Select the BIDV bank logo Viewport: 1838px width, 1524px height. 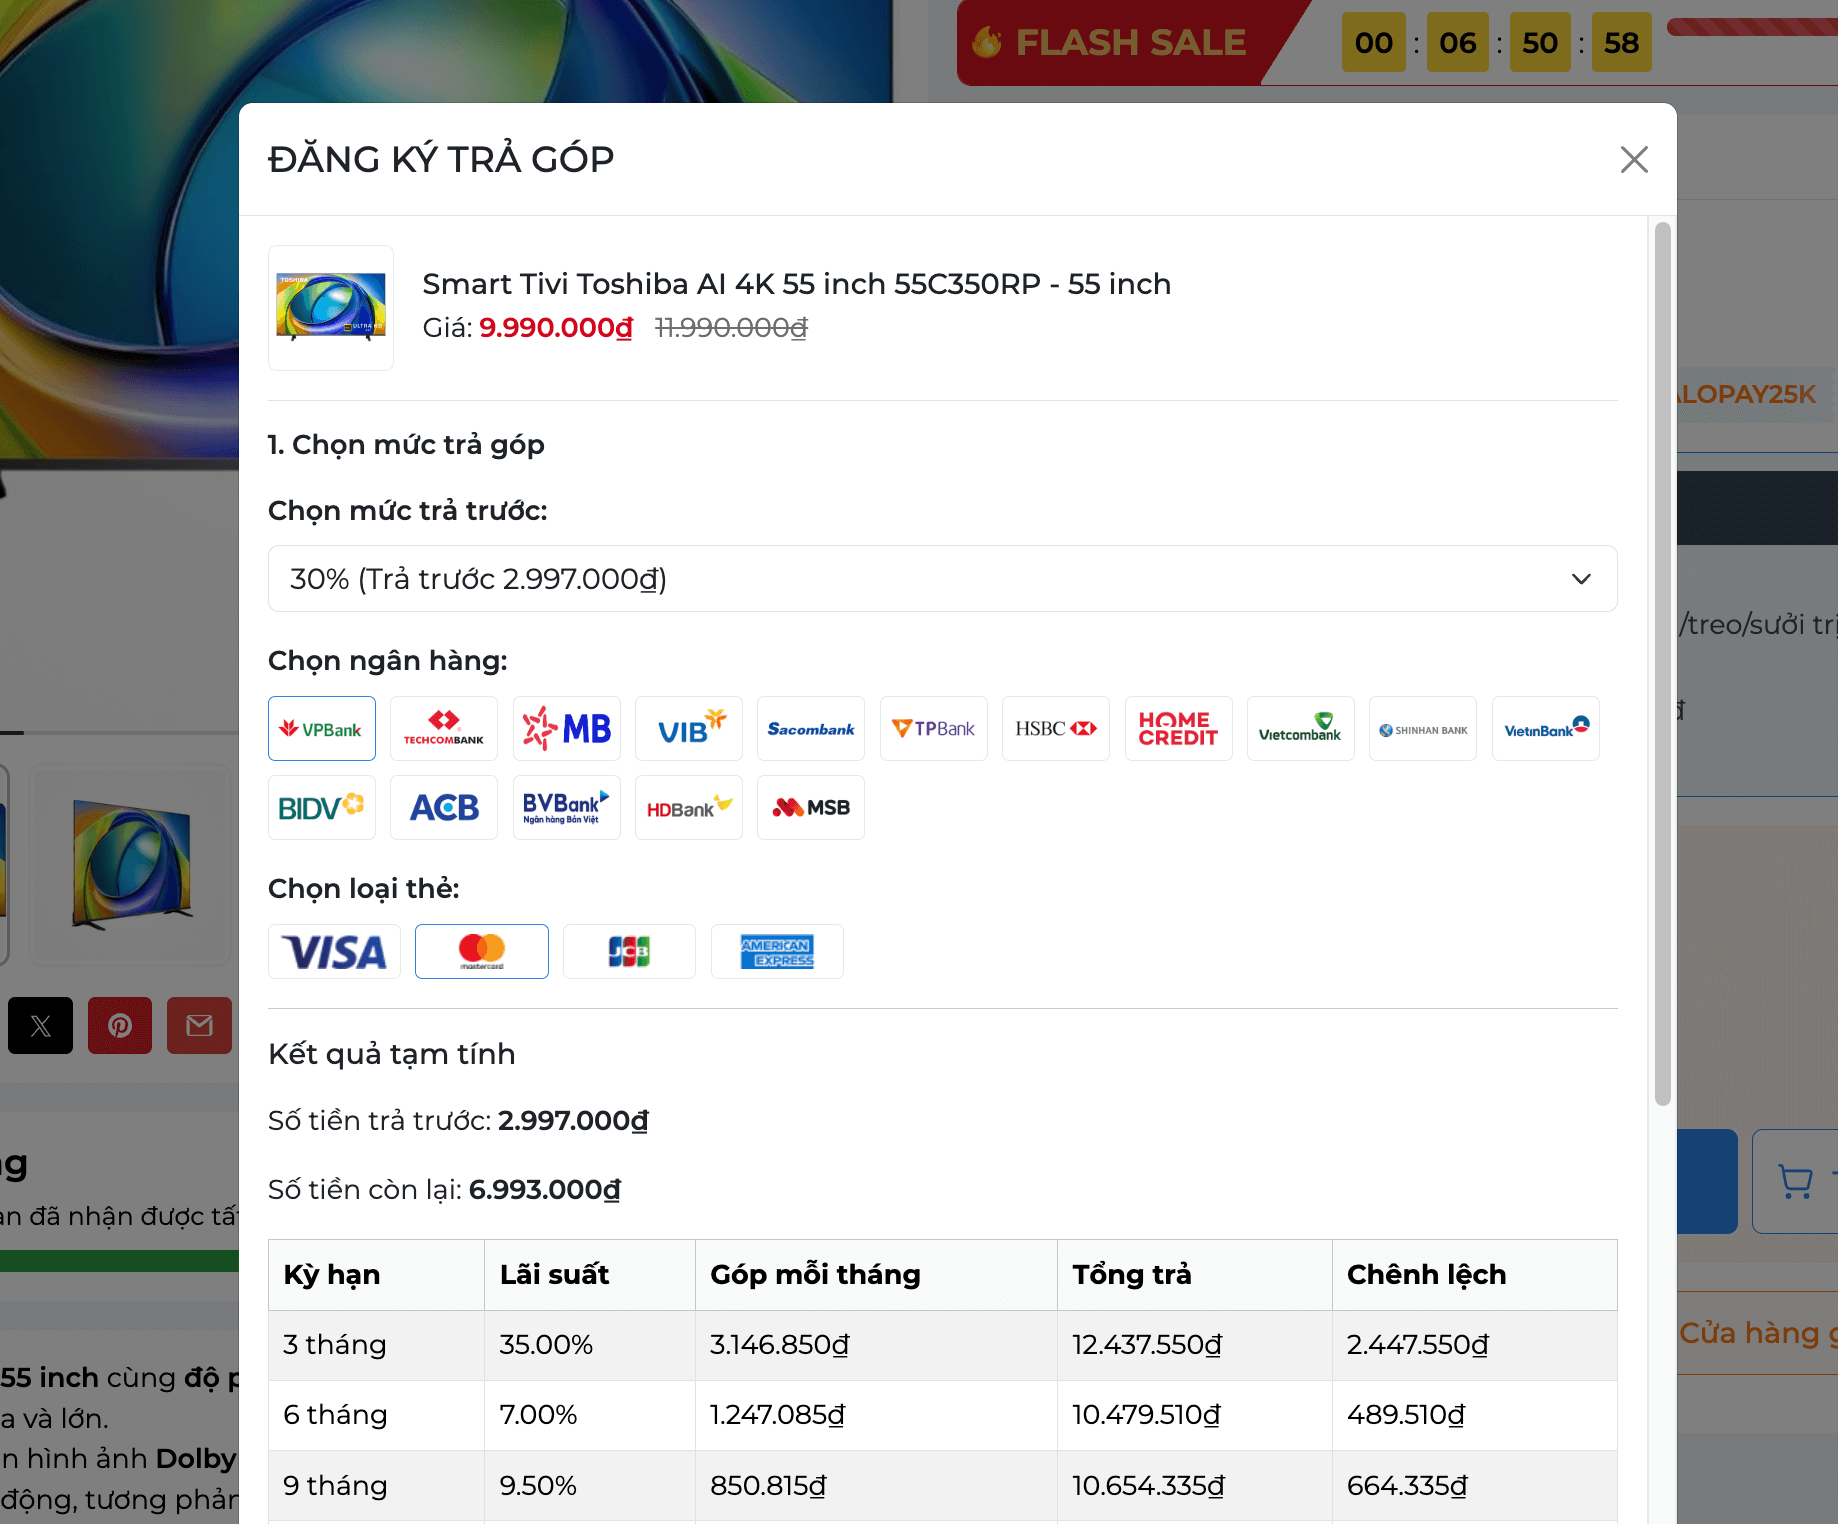tap(322, 807)
